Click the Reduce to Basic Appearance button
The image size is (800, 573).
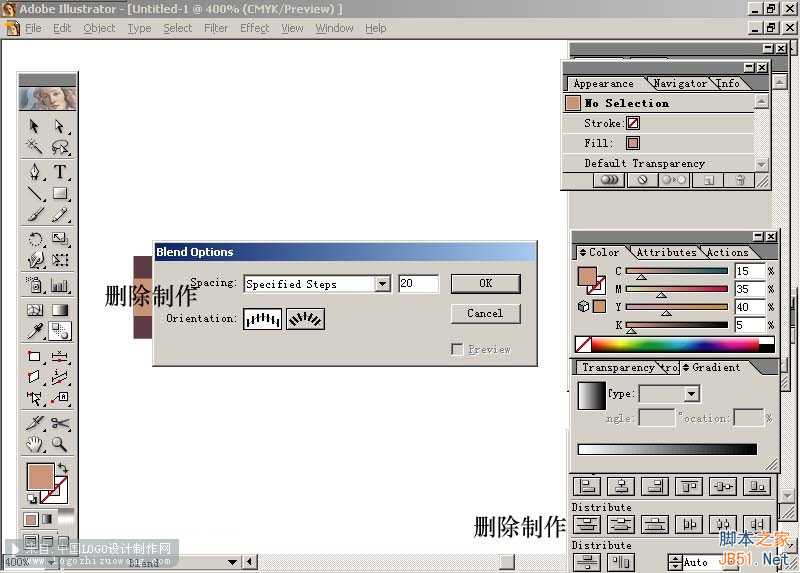point(674,180)
